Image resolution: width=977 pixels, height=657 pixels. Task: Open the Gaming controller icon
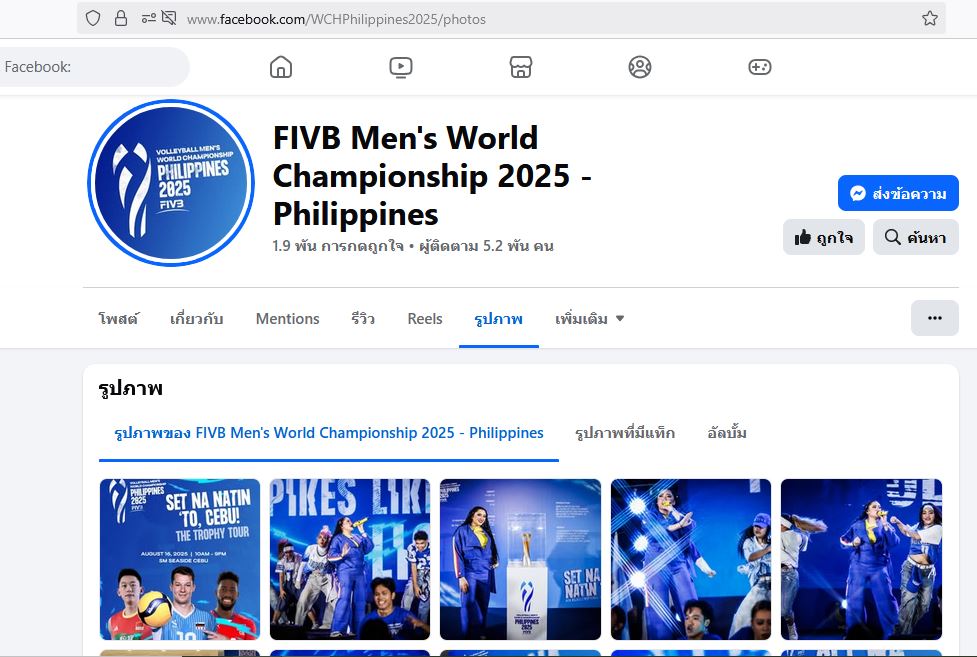point(760,67)
